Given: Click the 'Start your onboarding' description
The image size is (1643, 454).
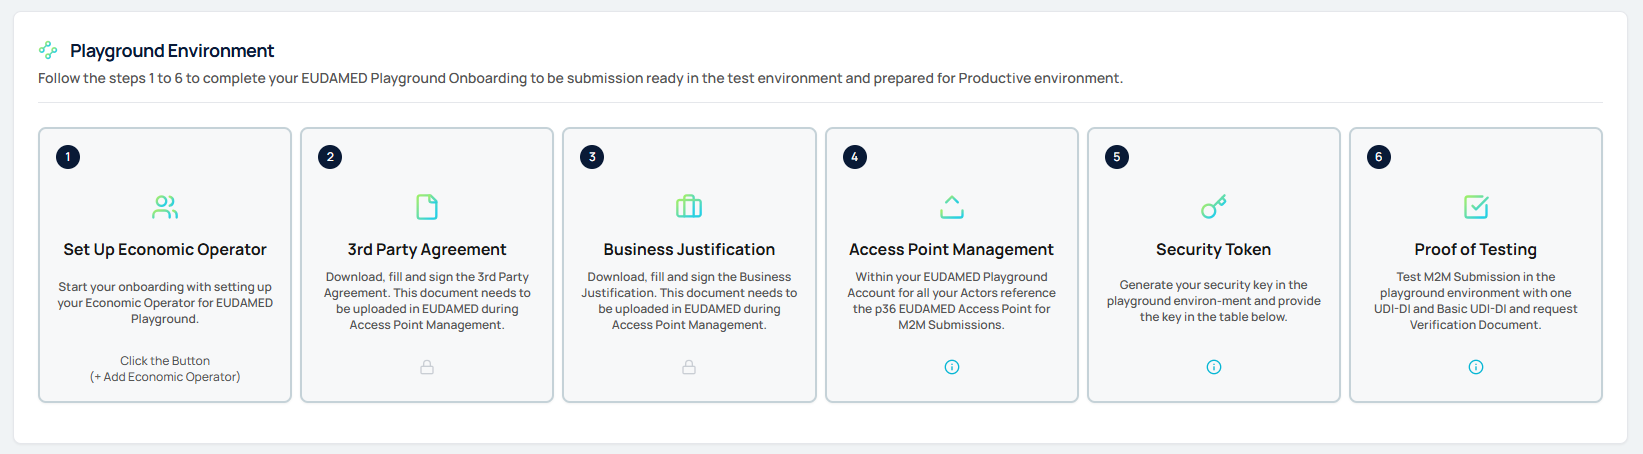Looking at the screenshot, I should coord(165,303).
